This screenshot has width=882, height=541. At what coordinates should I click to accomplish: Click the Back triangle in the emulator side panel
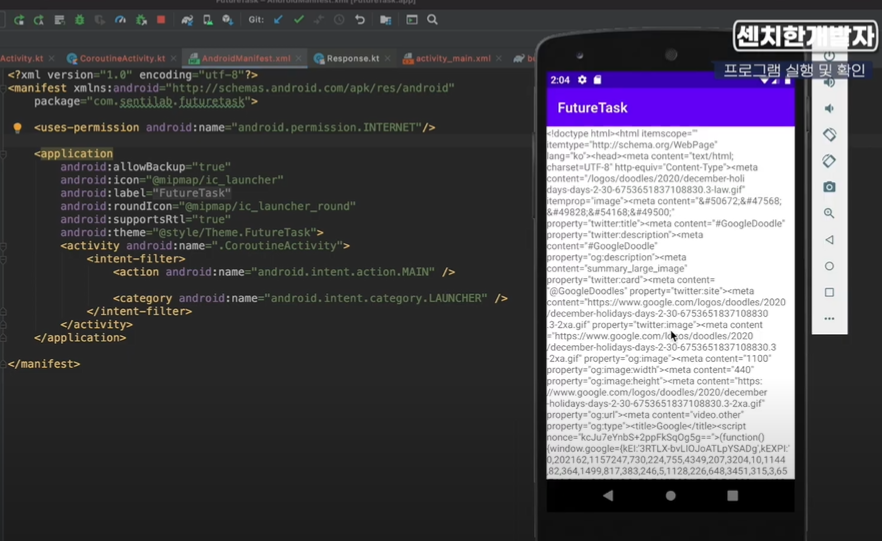[829, 240]
